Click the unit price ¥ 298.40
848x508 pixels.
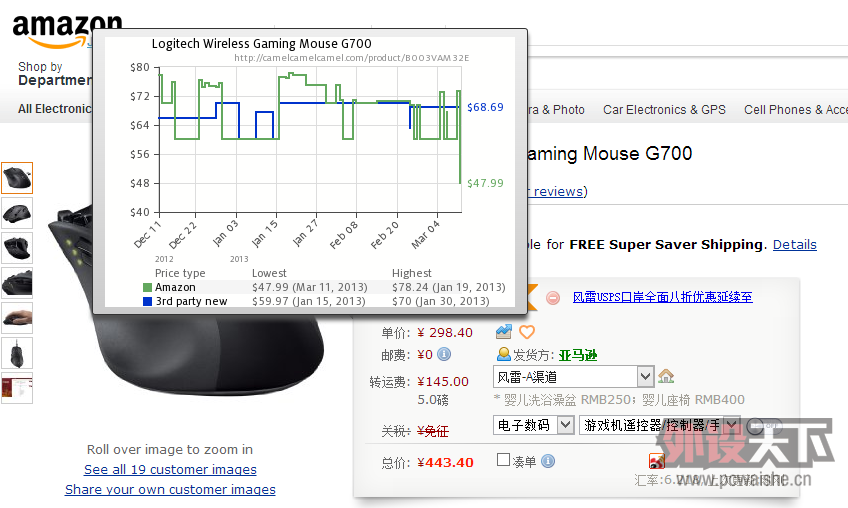click(445, 333)
